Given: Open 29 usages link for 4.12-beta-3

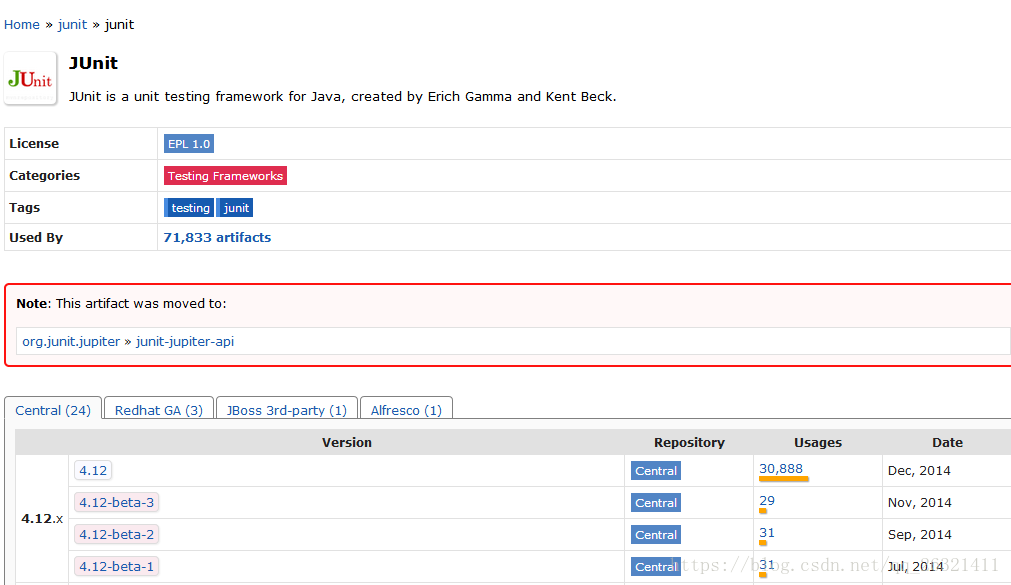Looking at the screenshot, I should click(767, 501).
